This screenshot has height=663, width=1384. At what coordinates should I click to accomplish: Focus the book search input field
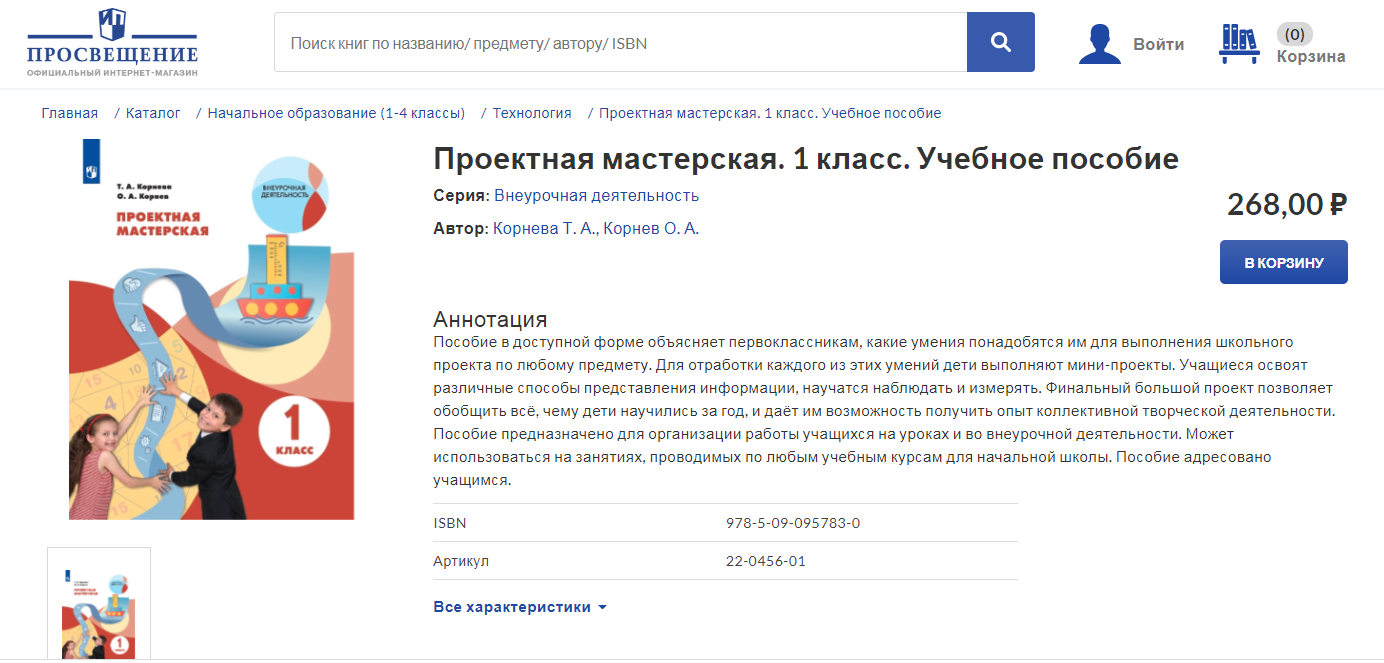click(620, 43)
